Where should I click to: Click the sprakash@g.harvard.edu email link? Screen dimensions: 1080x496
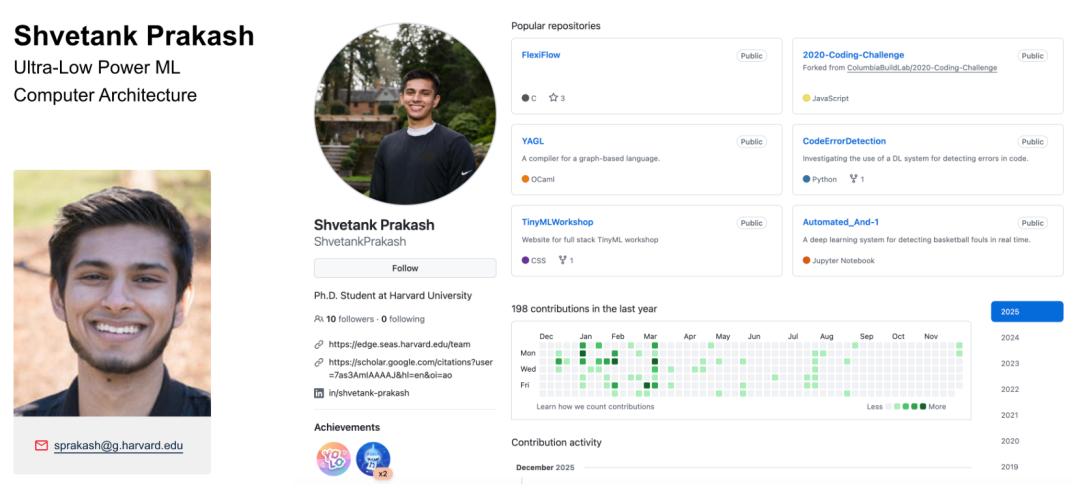(x=118, y=446)
